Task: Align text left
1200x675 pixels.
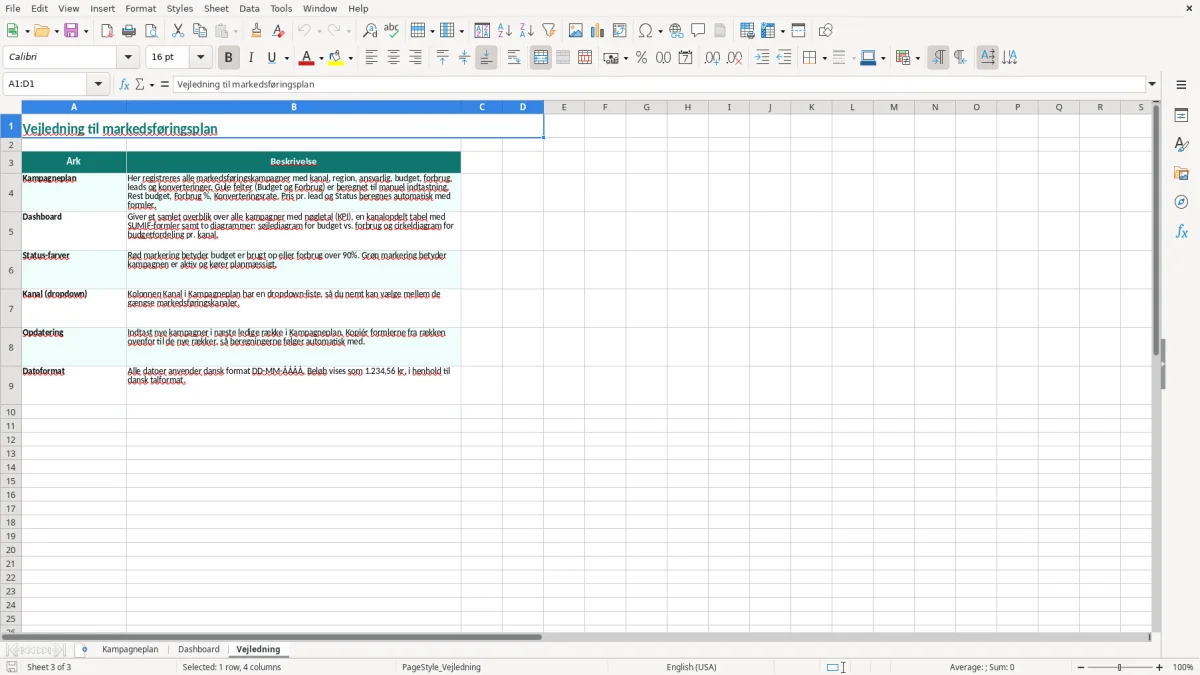Action: coord(371,58)
